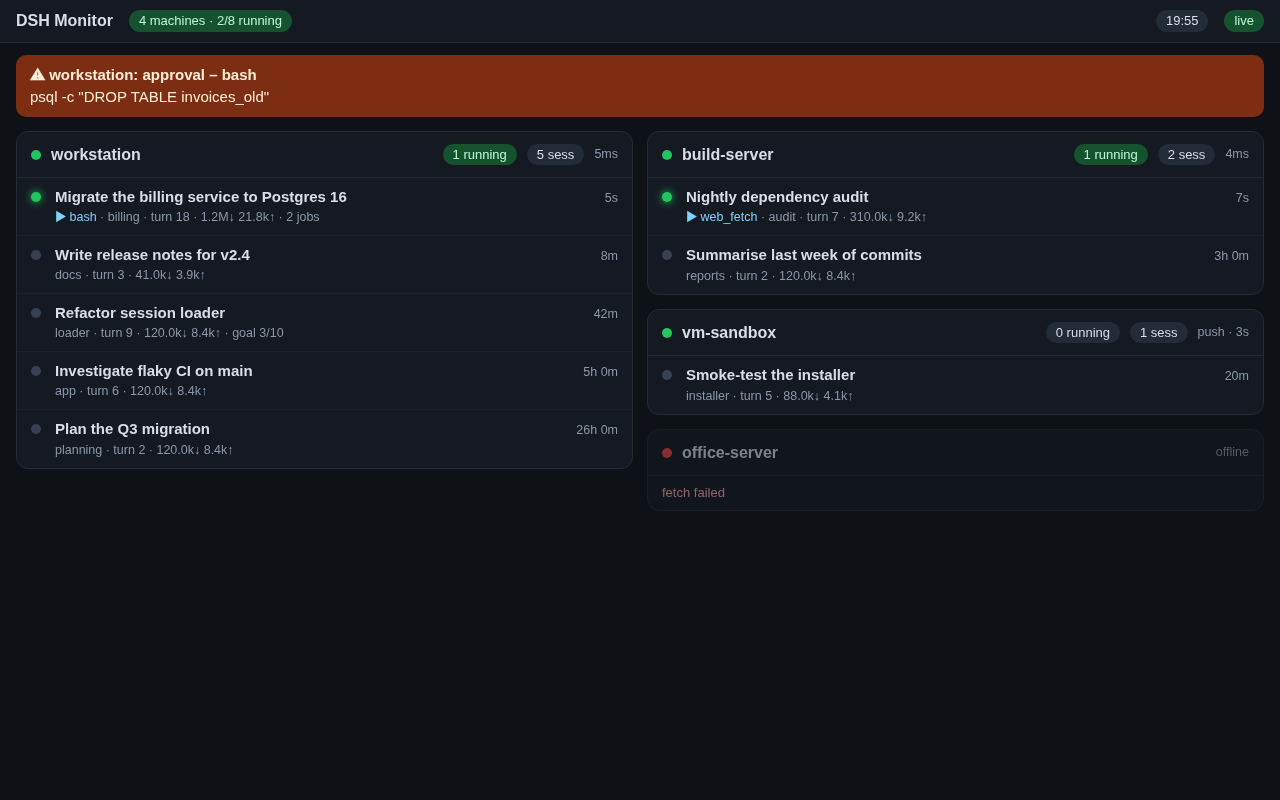Open Plan the Q3 migration session

tap(324, 439)
